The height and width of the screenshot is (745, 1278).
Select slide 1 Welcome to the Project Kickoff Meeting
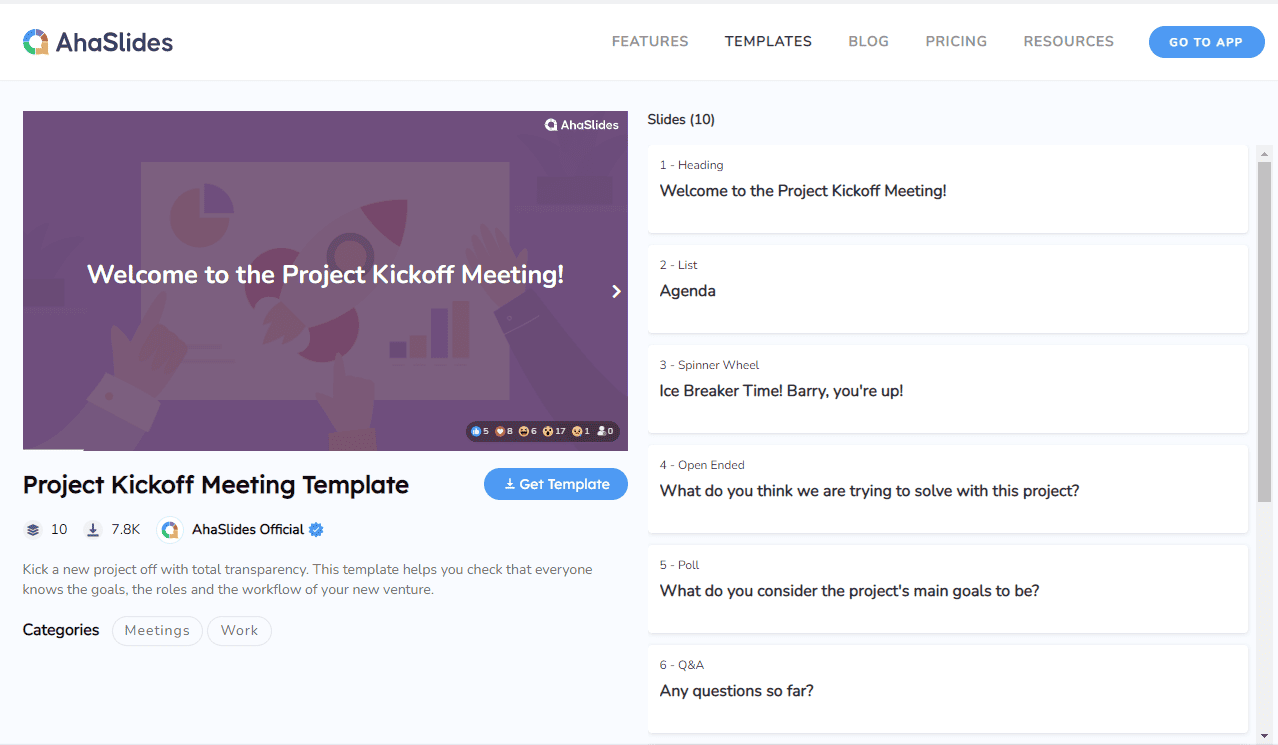pos(948,189)
